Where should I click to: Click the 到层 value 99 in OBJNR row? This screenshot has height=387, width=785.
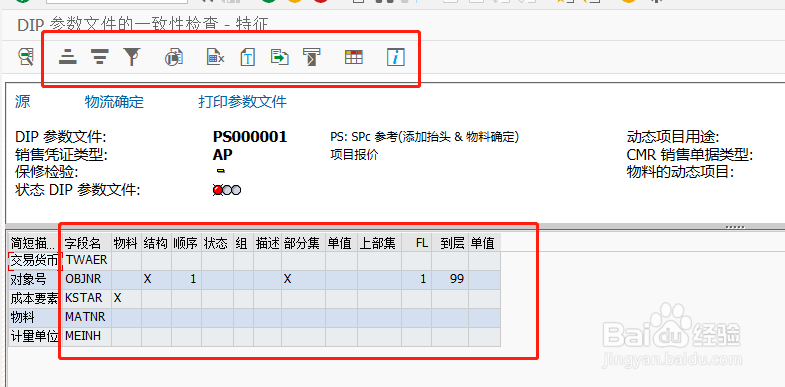pos(457,279)
